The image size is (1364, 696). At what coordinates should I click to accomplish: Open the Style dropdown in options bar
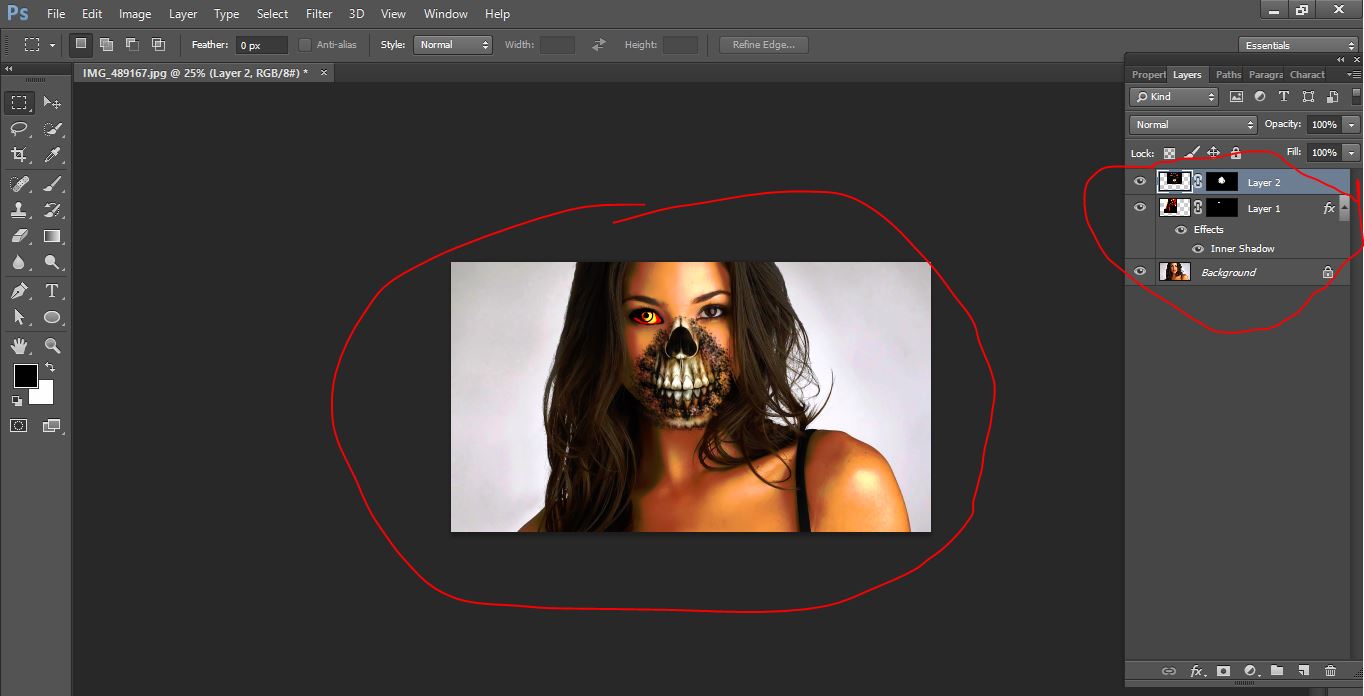click(453, 45)
